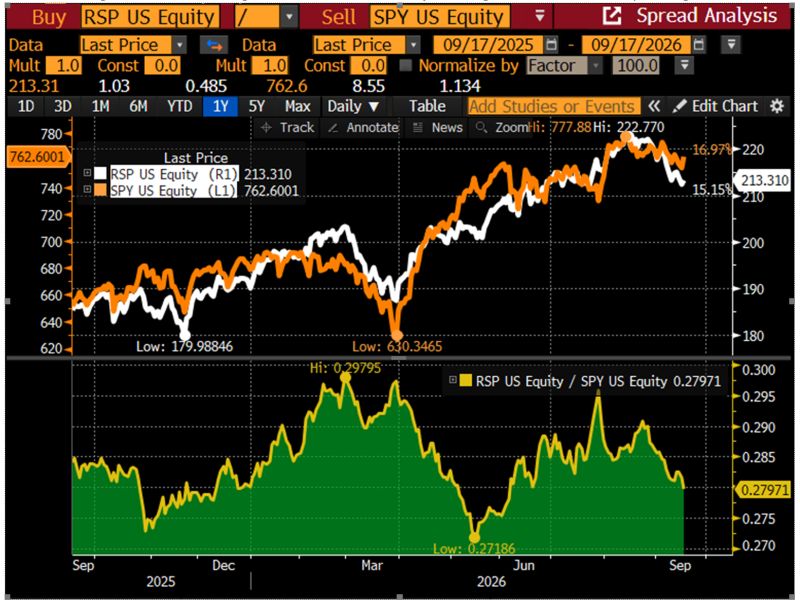Screen dimensions: 800x605
Task: Click the 16.97% return label
Action: [712, 149]
